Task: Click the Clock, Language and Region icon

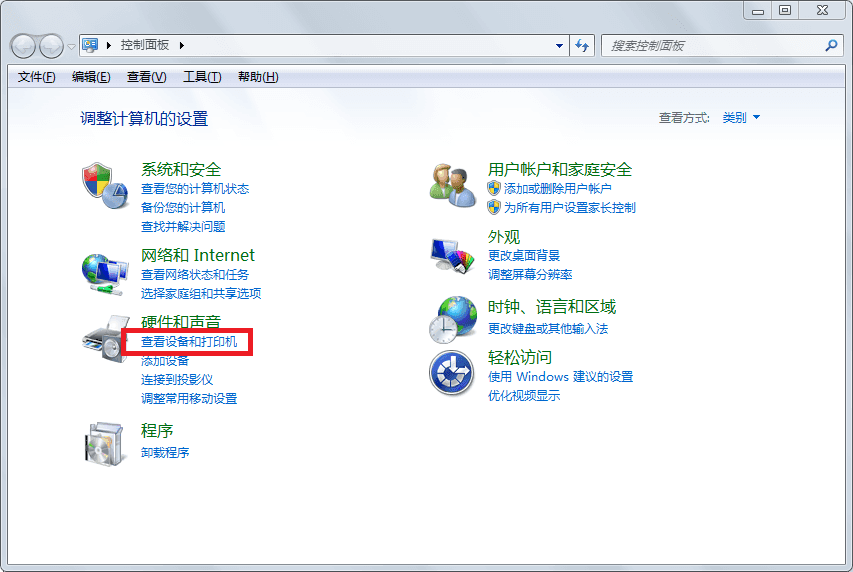Action: pyautogui.click(x=452, y=320)
